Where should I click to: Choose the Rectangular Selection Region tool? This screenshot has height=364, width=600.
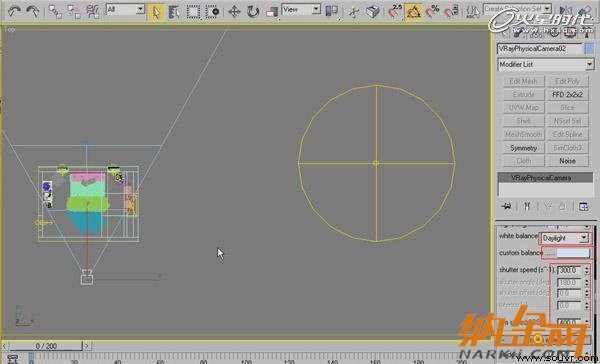coord(193,12)
